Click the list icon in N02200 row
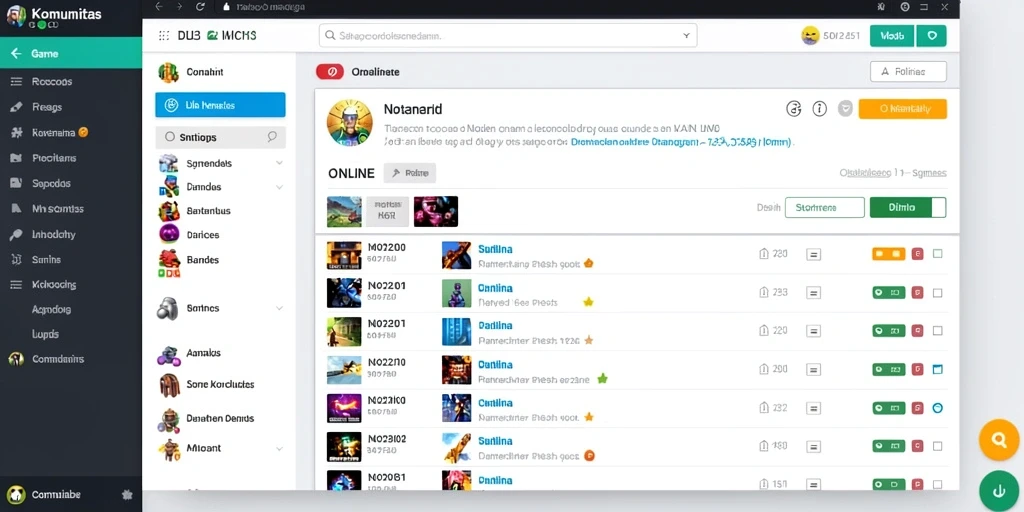Screen dimensions: 1024x512 click(814, 255)
